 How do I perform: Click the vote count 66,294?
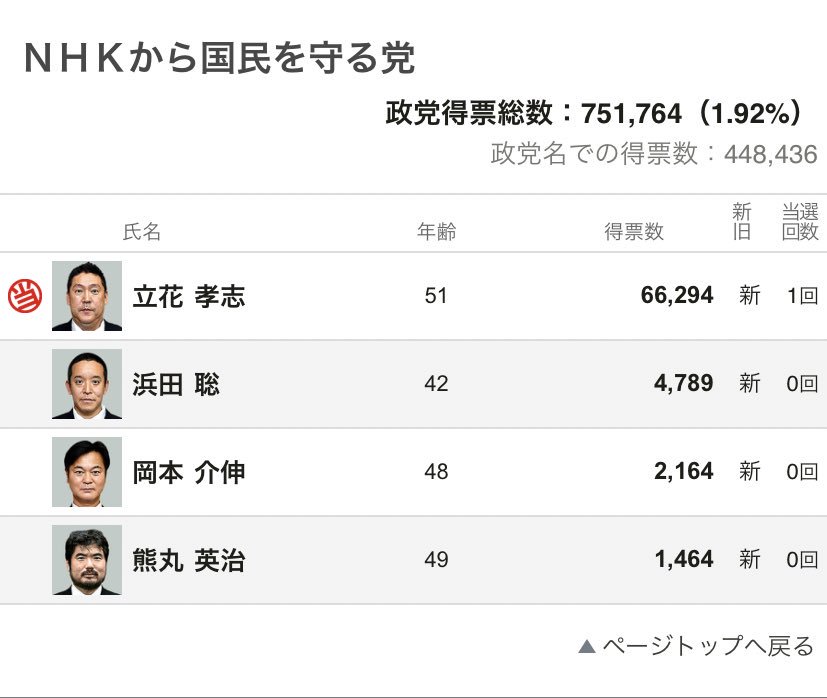pyautogui.click(x=677, y=295)
